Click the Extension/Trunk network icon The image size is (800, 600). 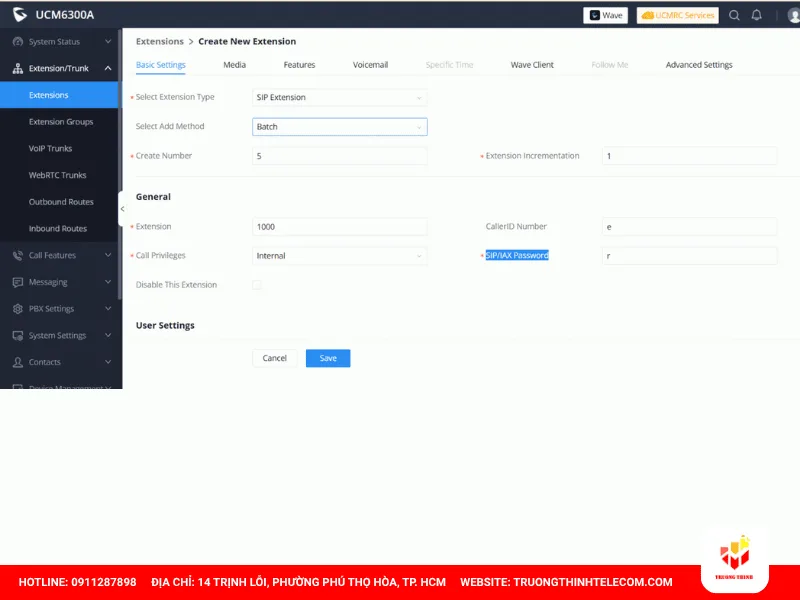point(18,68)
